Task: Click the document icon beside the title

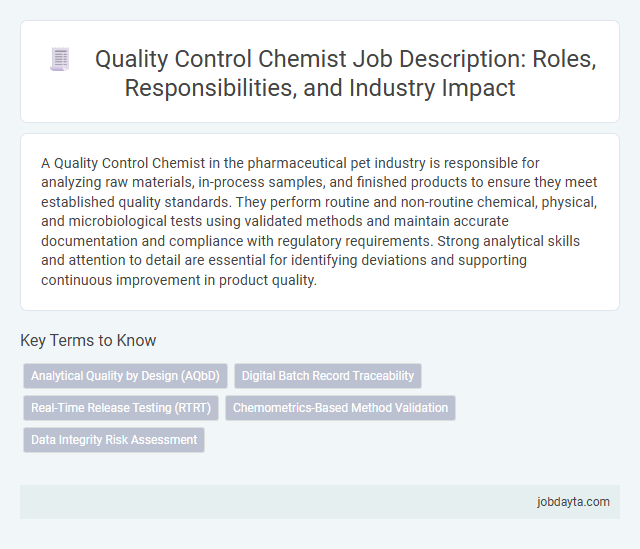Action: pos(60,59)
